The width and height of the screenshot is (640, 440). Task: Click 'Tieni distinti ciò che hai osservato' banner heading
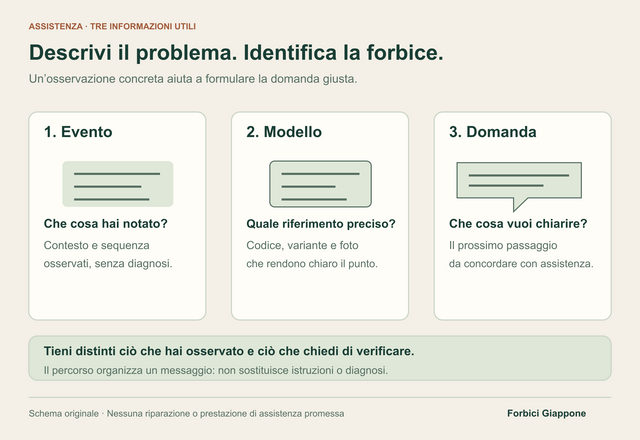coord(229,351)
